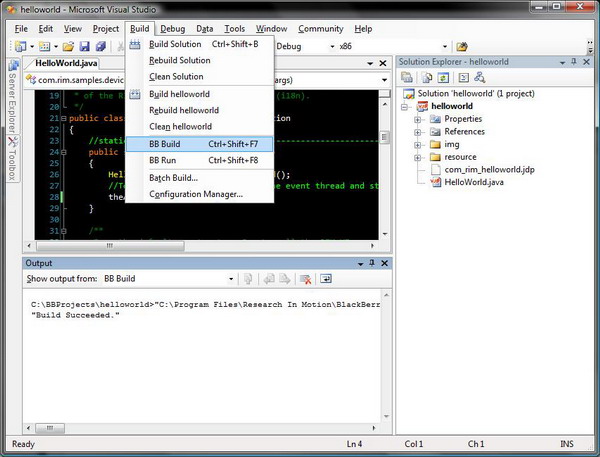Expand the References tree node
The image size is (600, 457).
coord(417,132)
